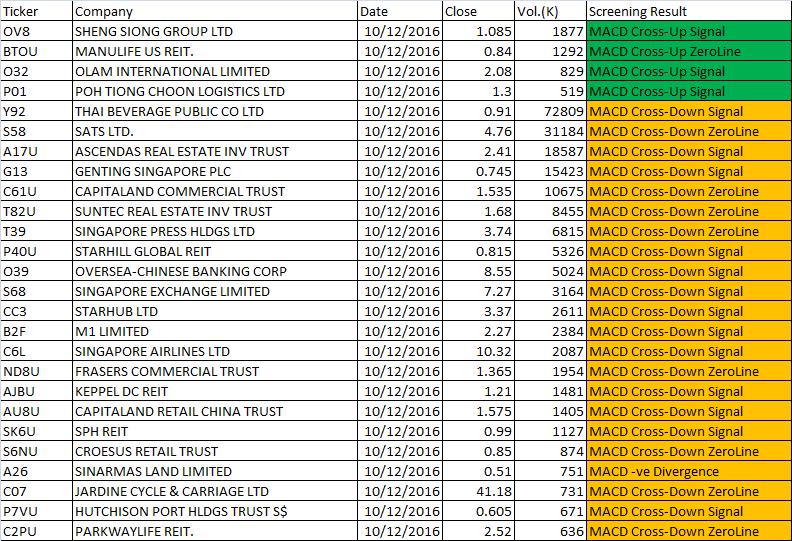Click volume cell 31184
Image resolution: width=792 pixels, height=541 pixels.
[x=551, y=131]
